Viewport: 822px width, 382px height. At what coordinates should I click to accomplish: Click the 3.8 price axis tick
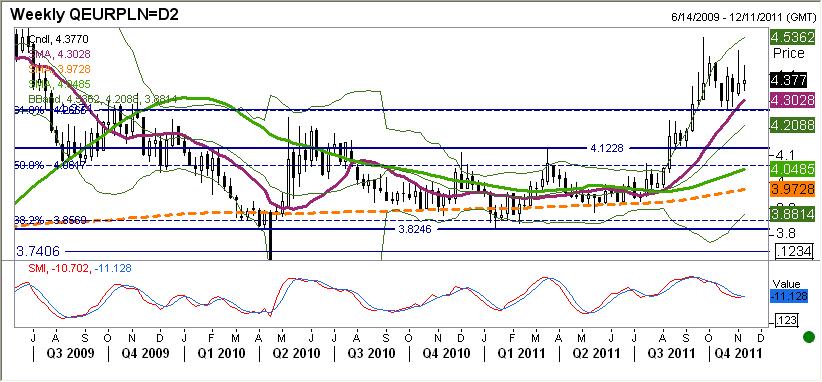786,233
